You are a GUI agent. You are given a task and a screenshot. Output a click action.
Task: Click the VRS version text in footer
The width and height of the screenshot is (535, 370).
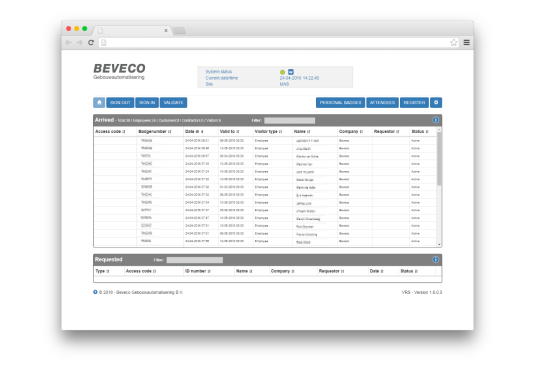422,292
